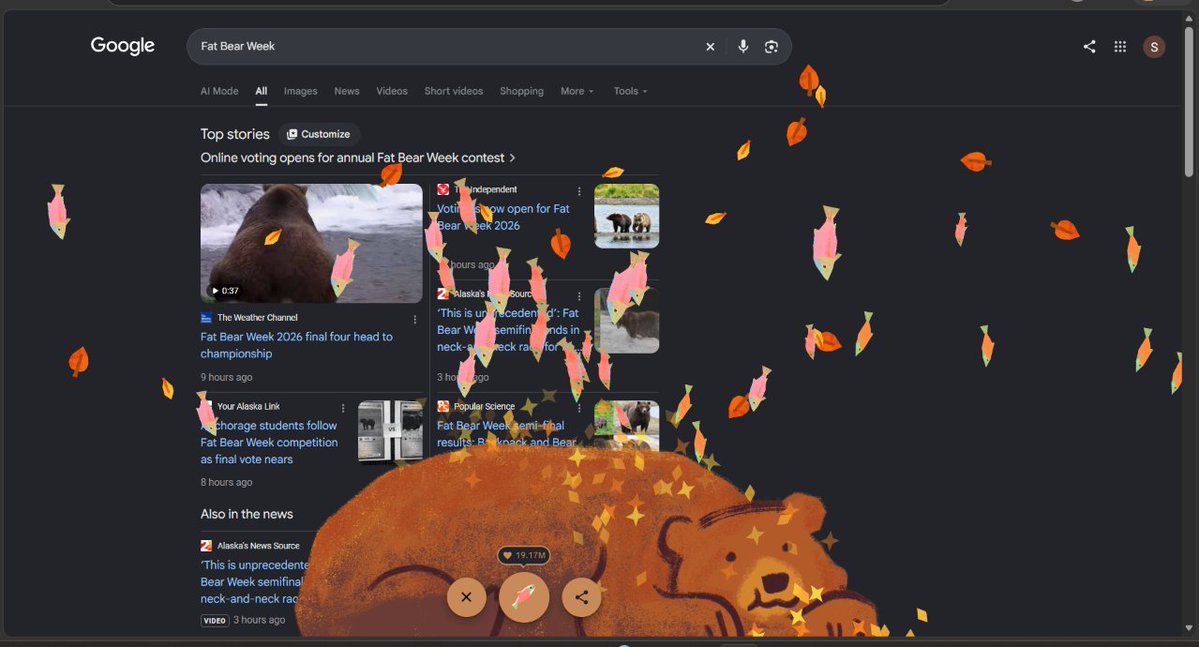This screenshot has height=647, width=1199.
Task: Open the account menu with the S avatar
Action: point(1154,47)
